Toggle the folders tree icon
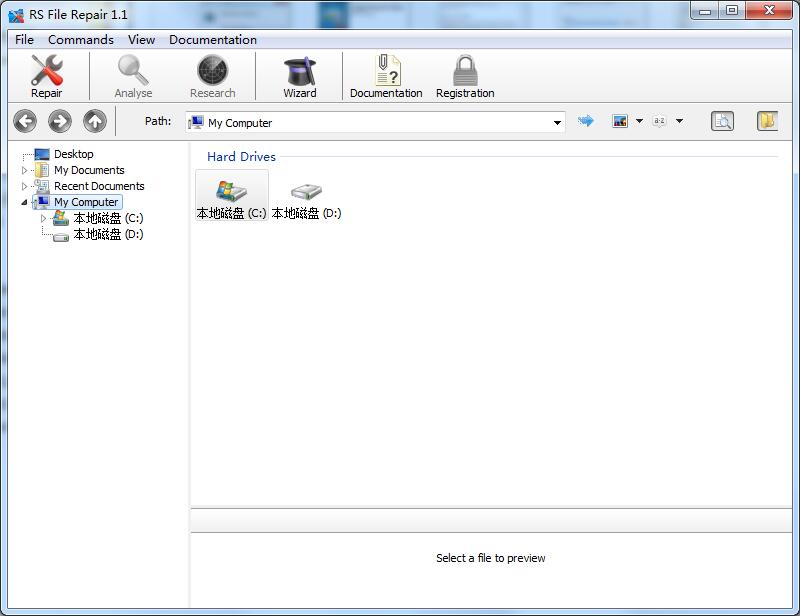 (x=767, y=121)
